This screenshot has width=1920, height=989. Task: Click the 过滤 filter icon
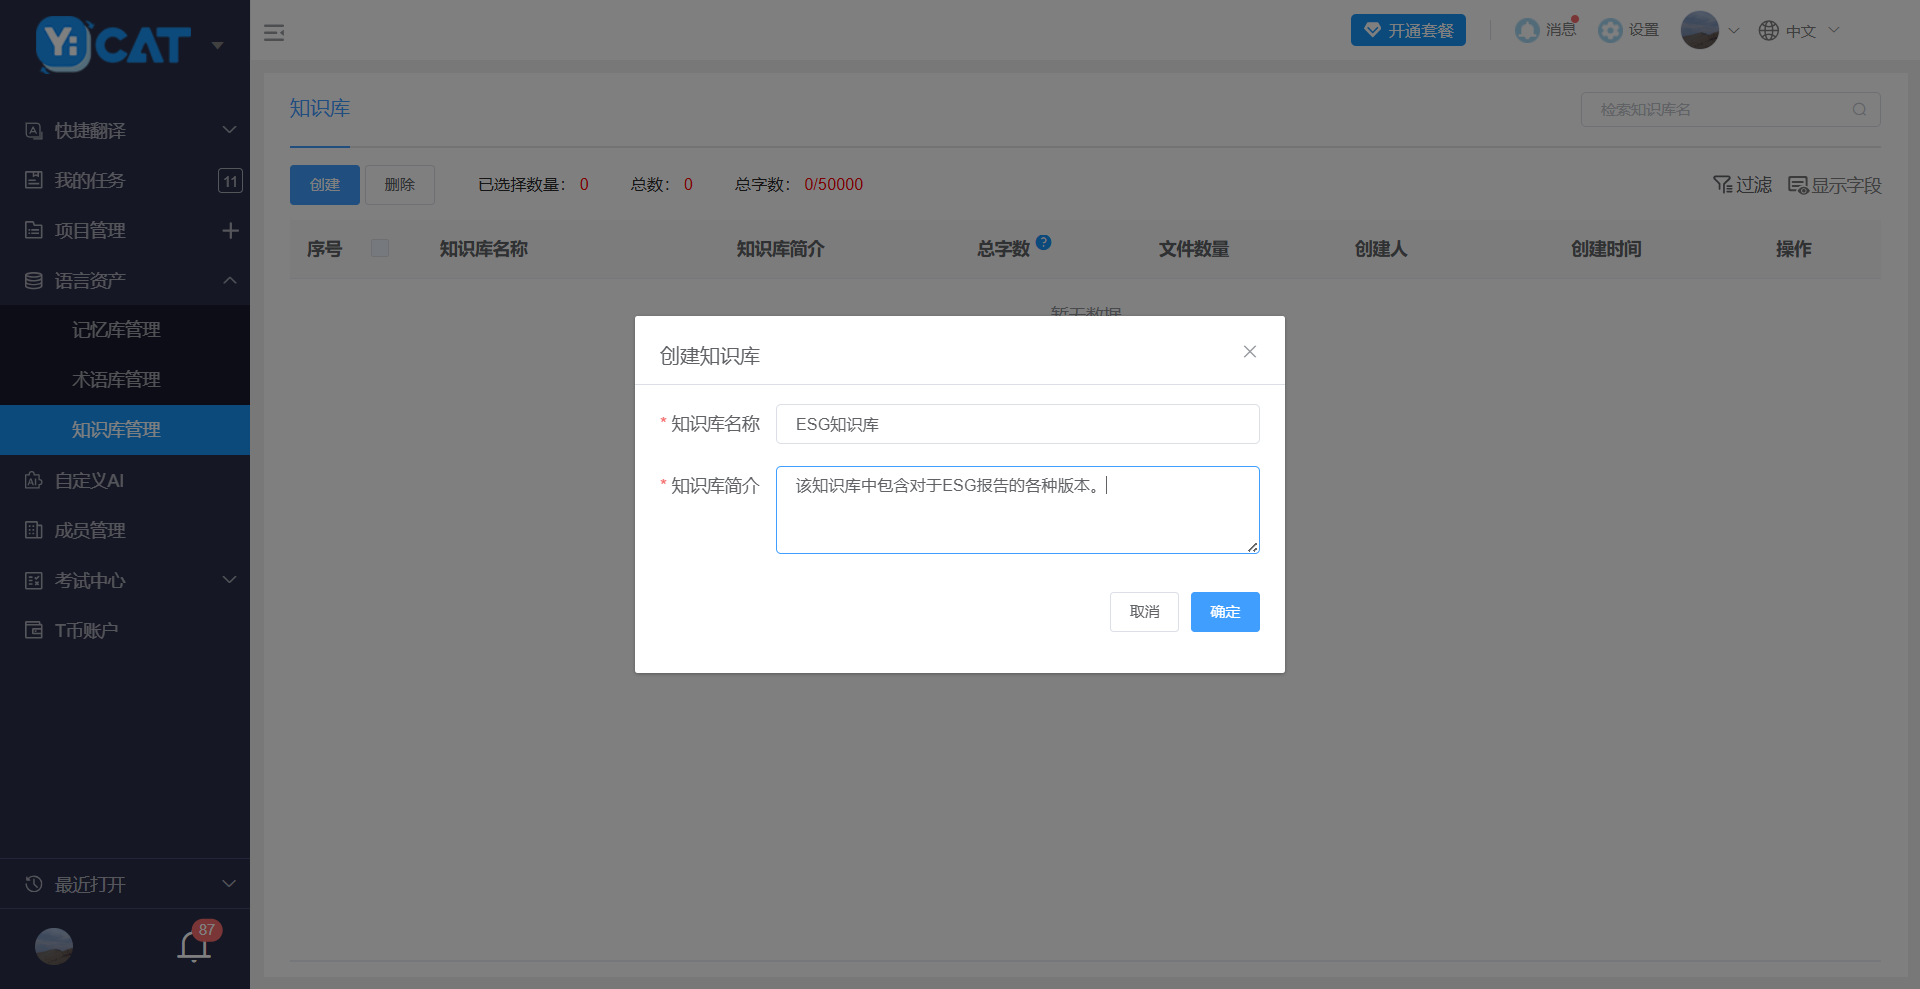tap(1722, 185)
